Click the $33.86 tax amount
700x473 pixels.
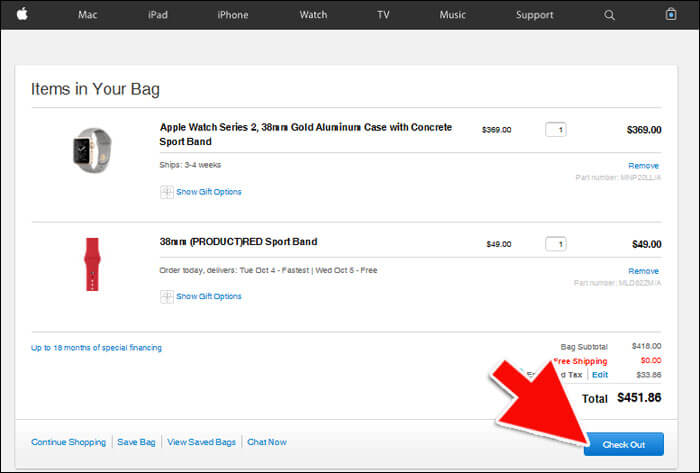649,375
